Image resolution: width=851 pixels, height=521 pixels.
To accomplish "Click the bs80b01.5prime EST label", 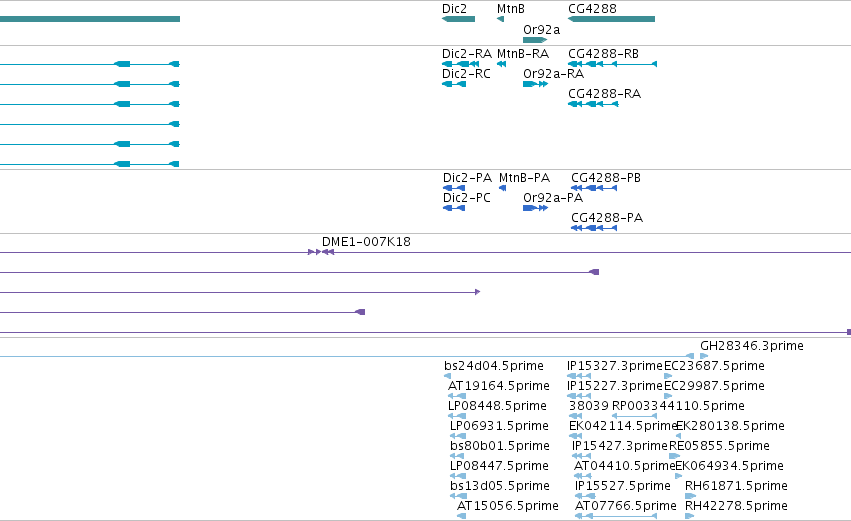I will (500, 446).
